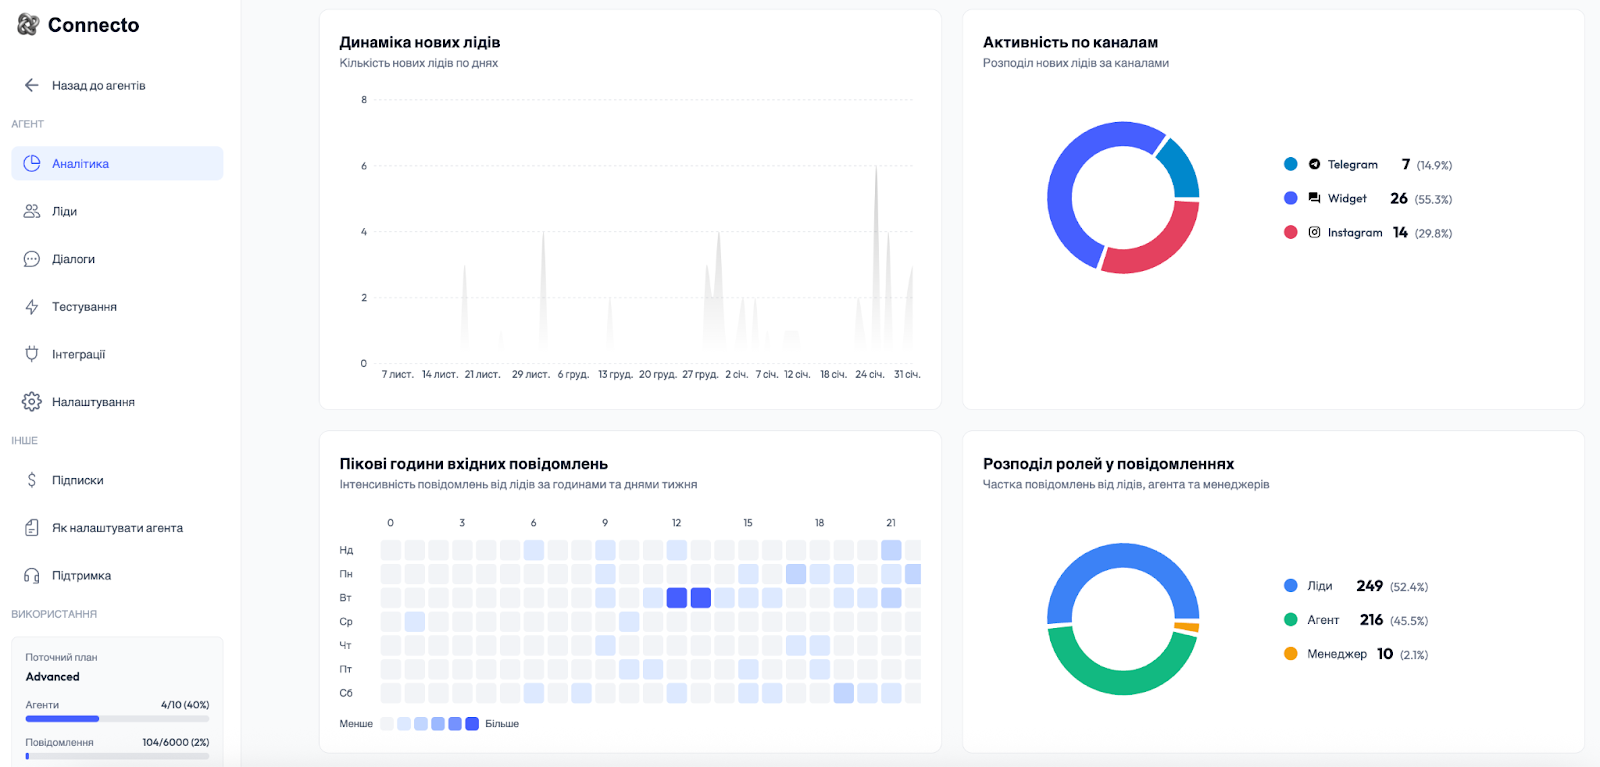The image size is (1600, 767).
Task: Toggle the Telegram legend entry in channels chart
Action: pyautogui.click(x=1352, y=164)
